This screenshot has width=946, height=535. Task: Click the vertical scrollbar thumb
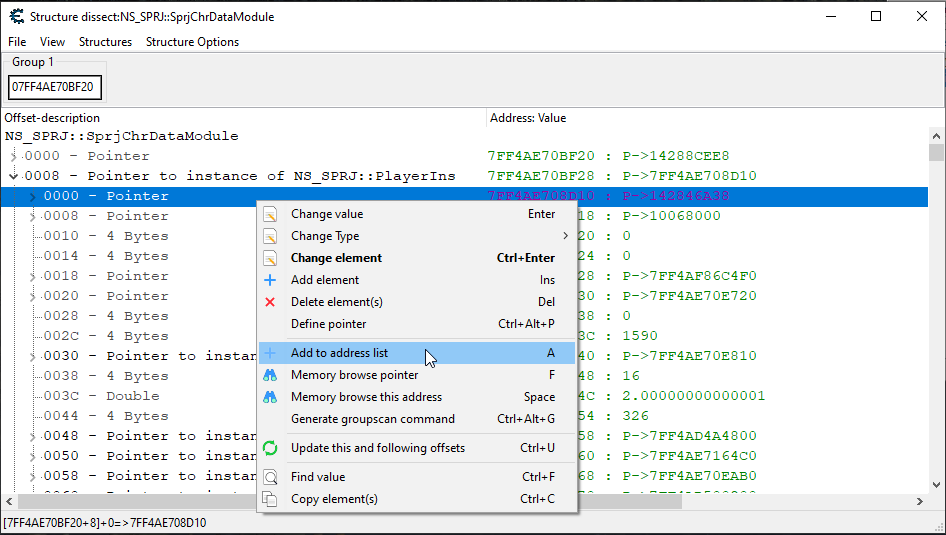point(936,153)
